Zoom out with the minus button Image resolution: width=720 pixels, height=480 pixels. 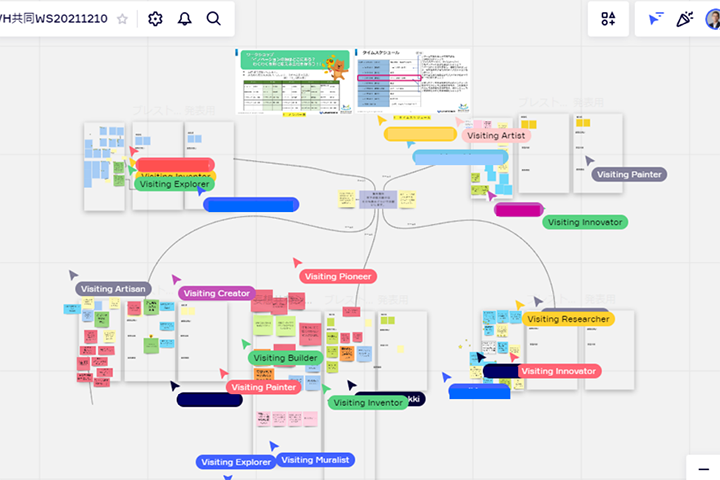click(703, 467)
